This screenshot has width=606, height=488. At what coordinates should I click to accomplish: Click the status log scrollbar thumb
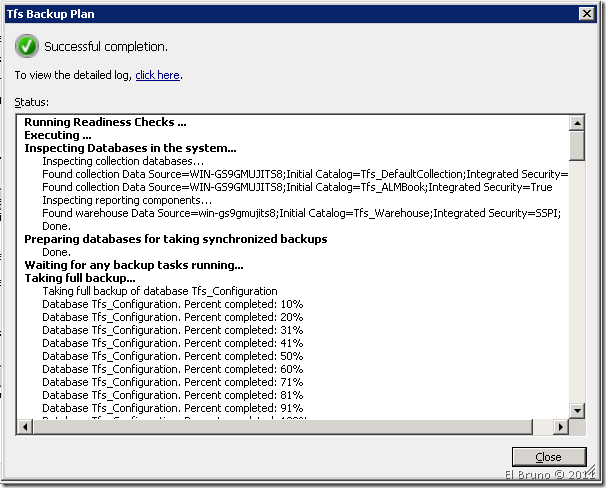point(577,146)
